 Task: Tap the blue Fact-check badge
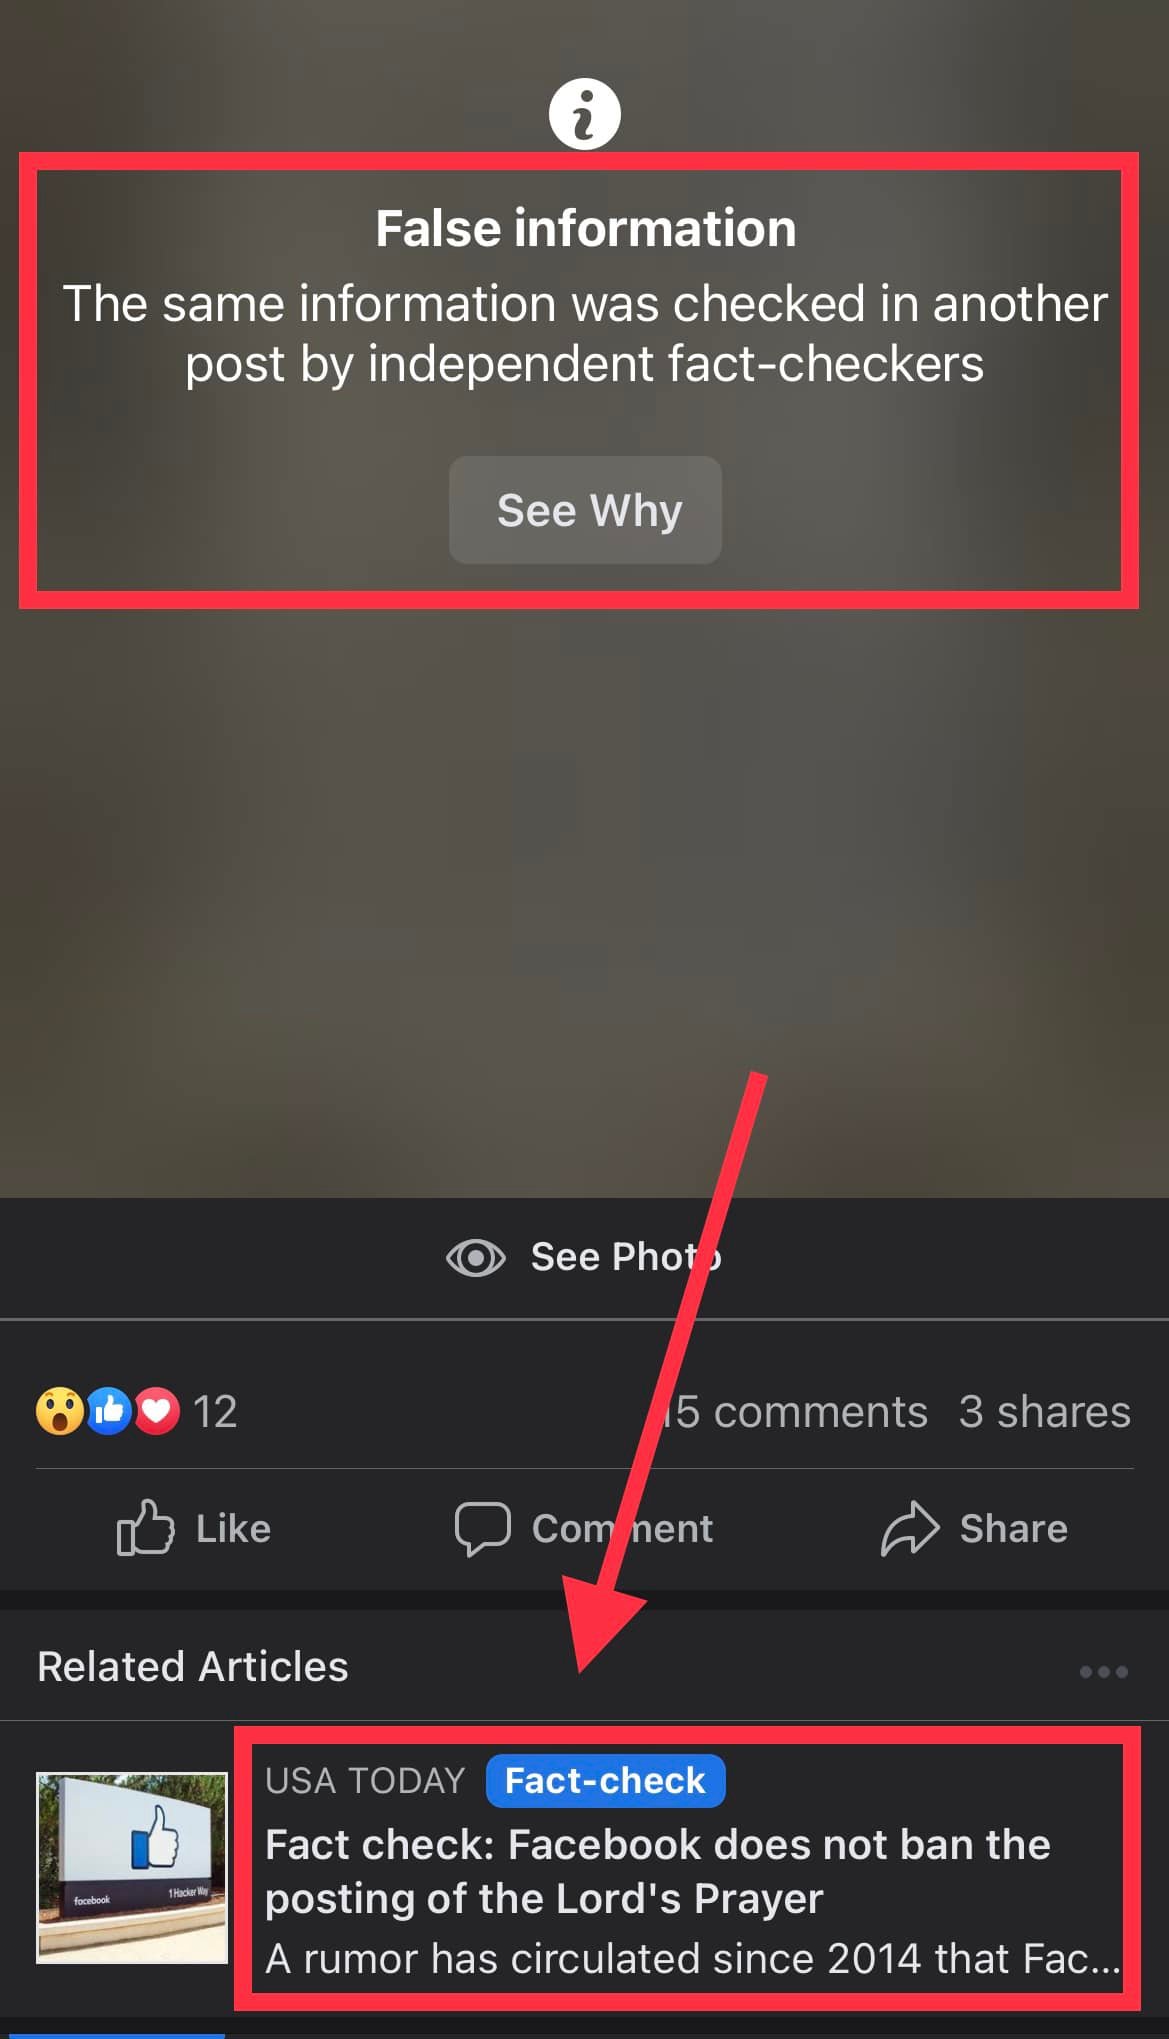[606, 1781]
